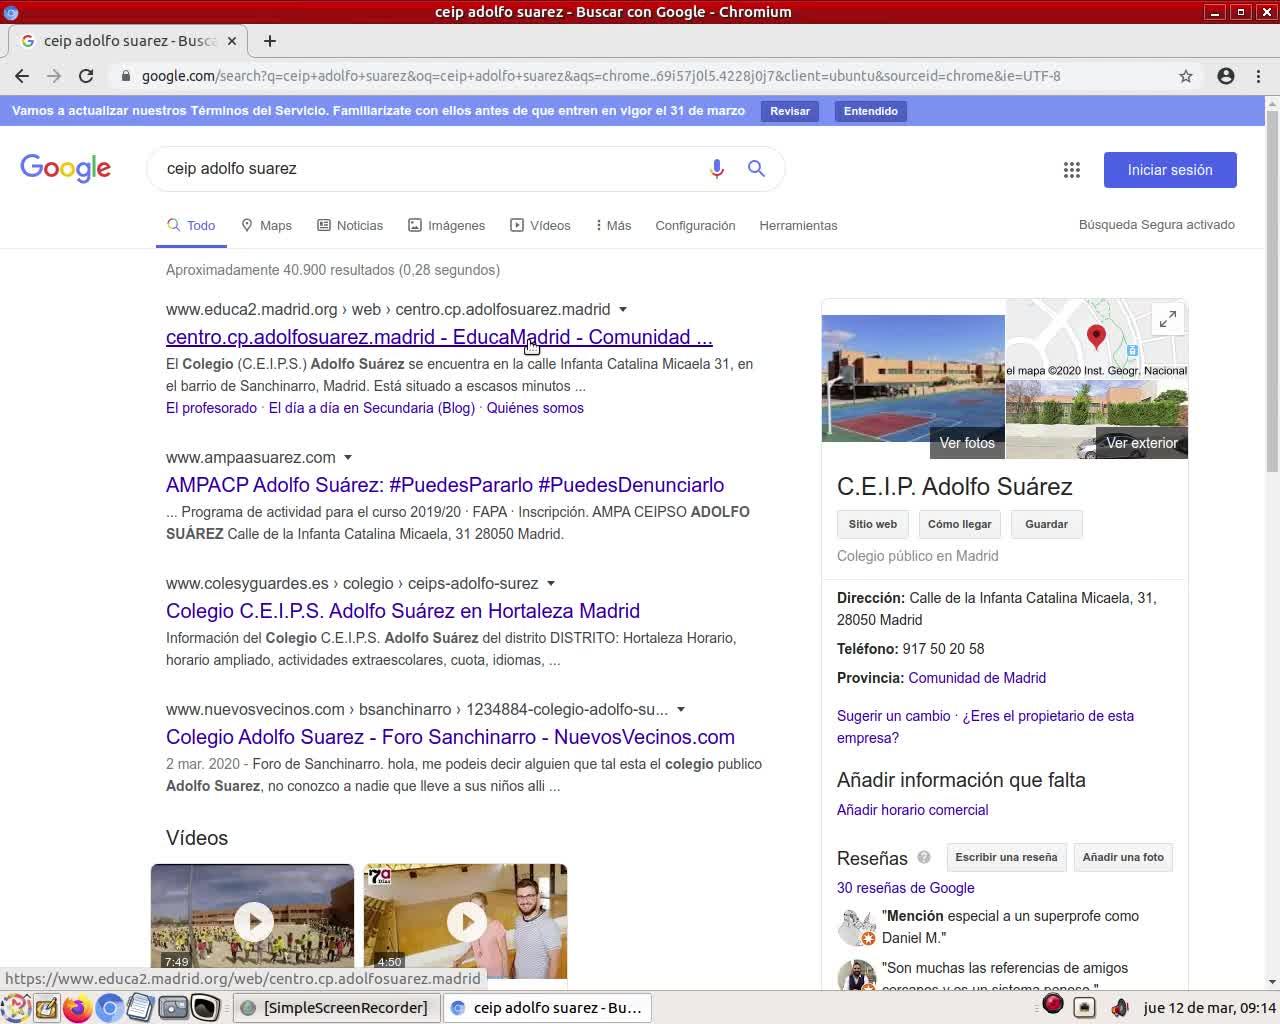Switch to the Imágenes tab

[447, 226]
